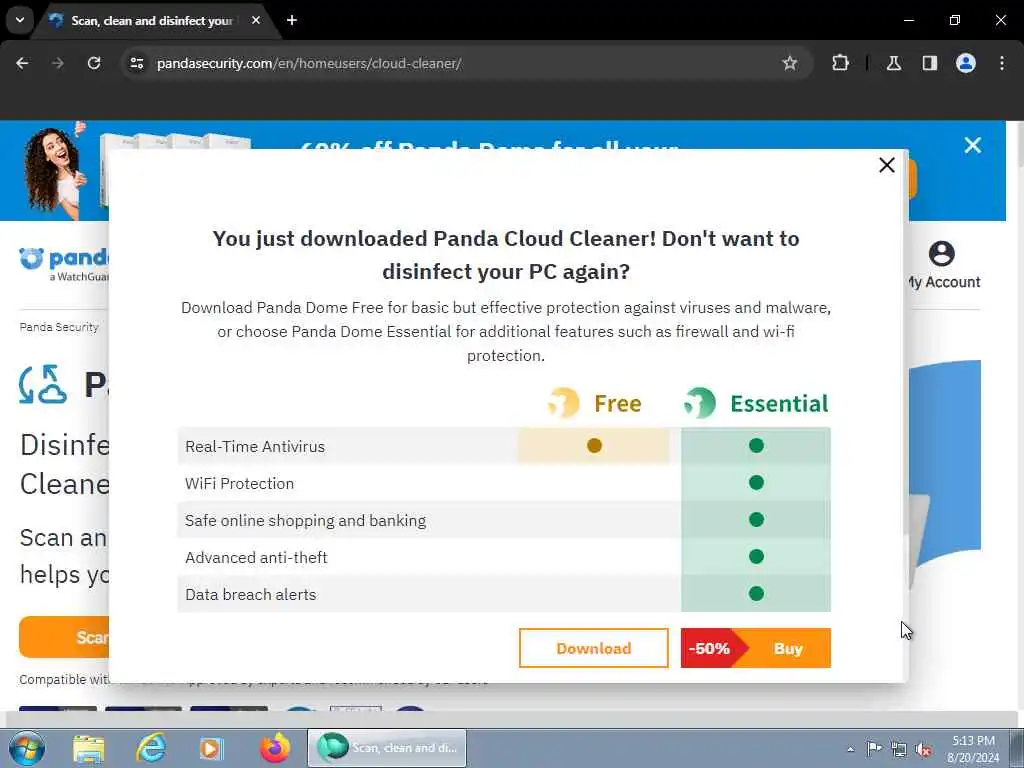Open My Account on Panda page

point(943,265)
